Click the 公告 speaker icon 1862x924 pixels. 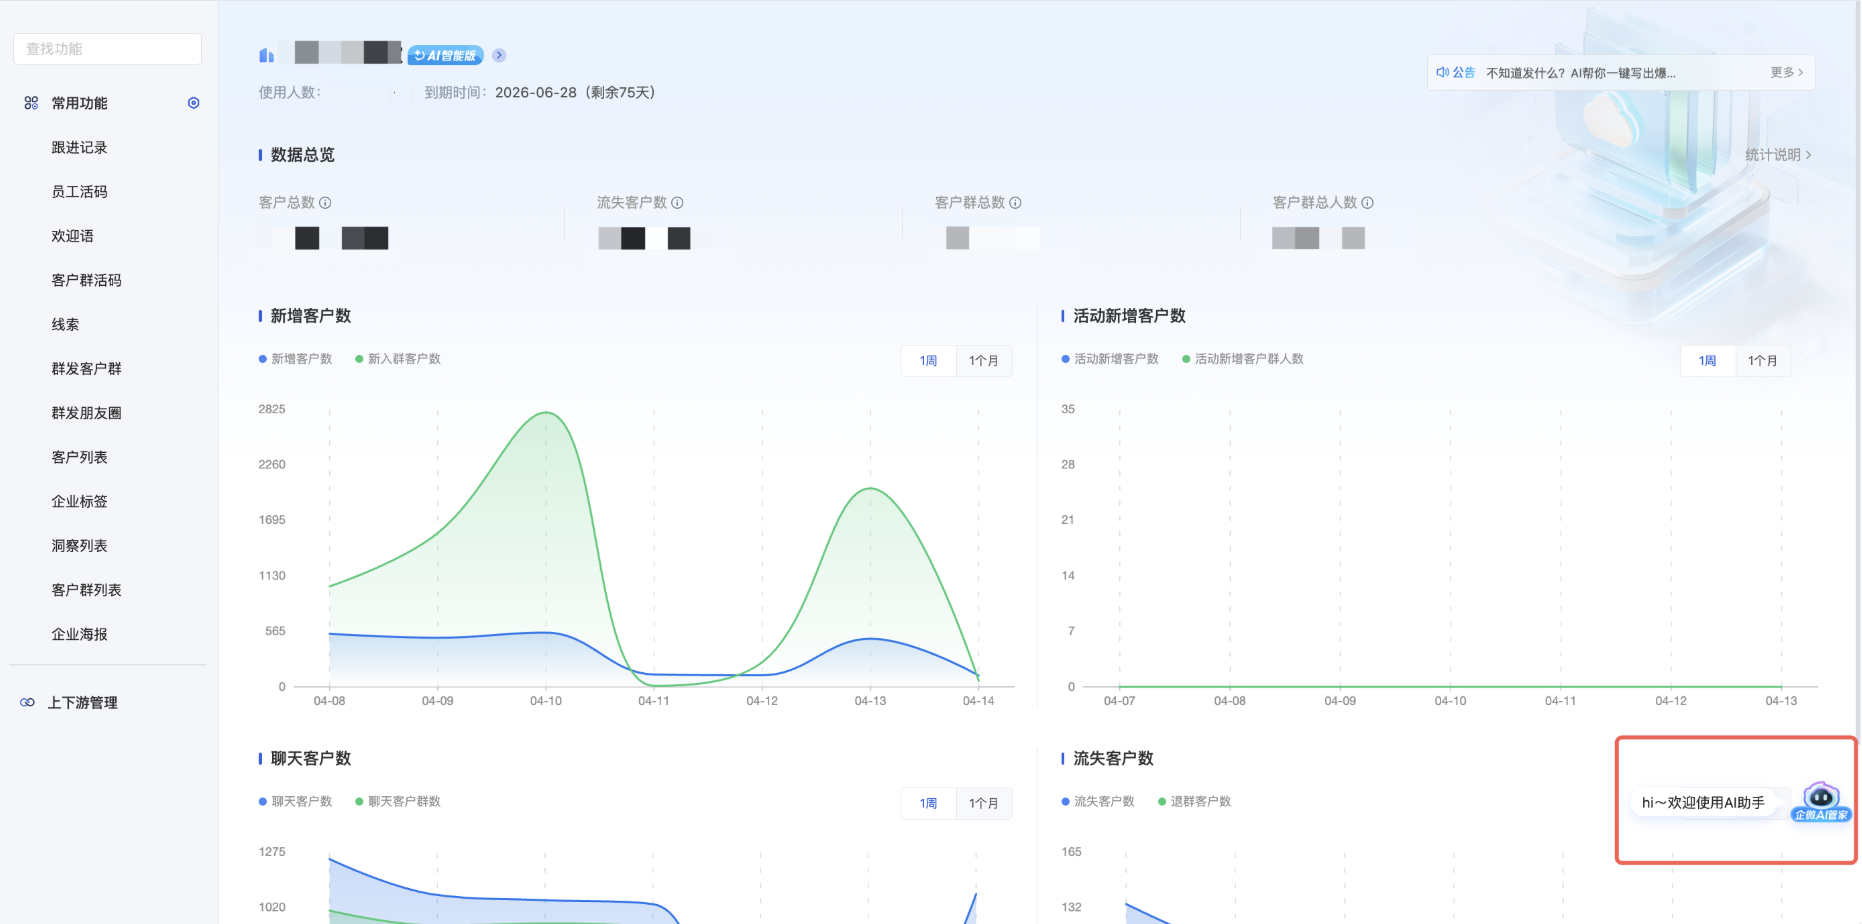pos(1443,72)
